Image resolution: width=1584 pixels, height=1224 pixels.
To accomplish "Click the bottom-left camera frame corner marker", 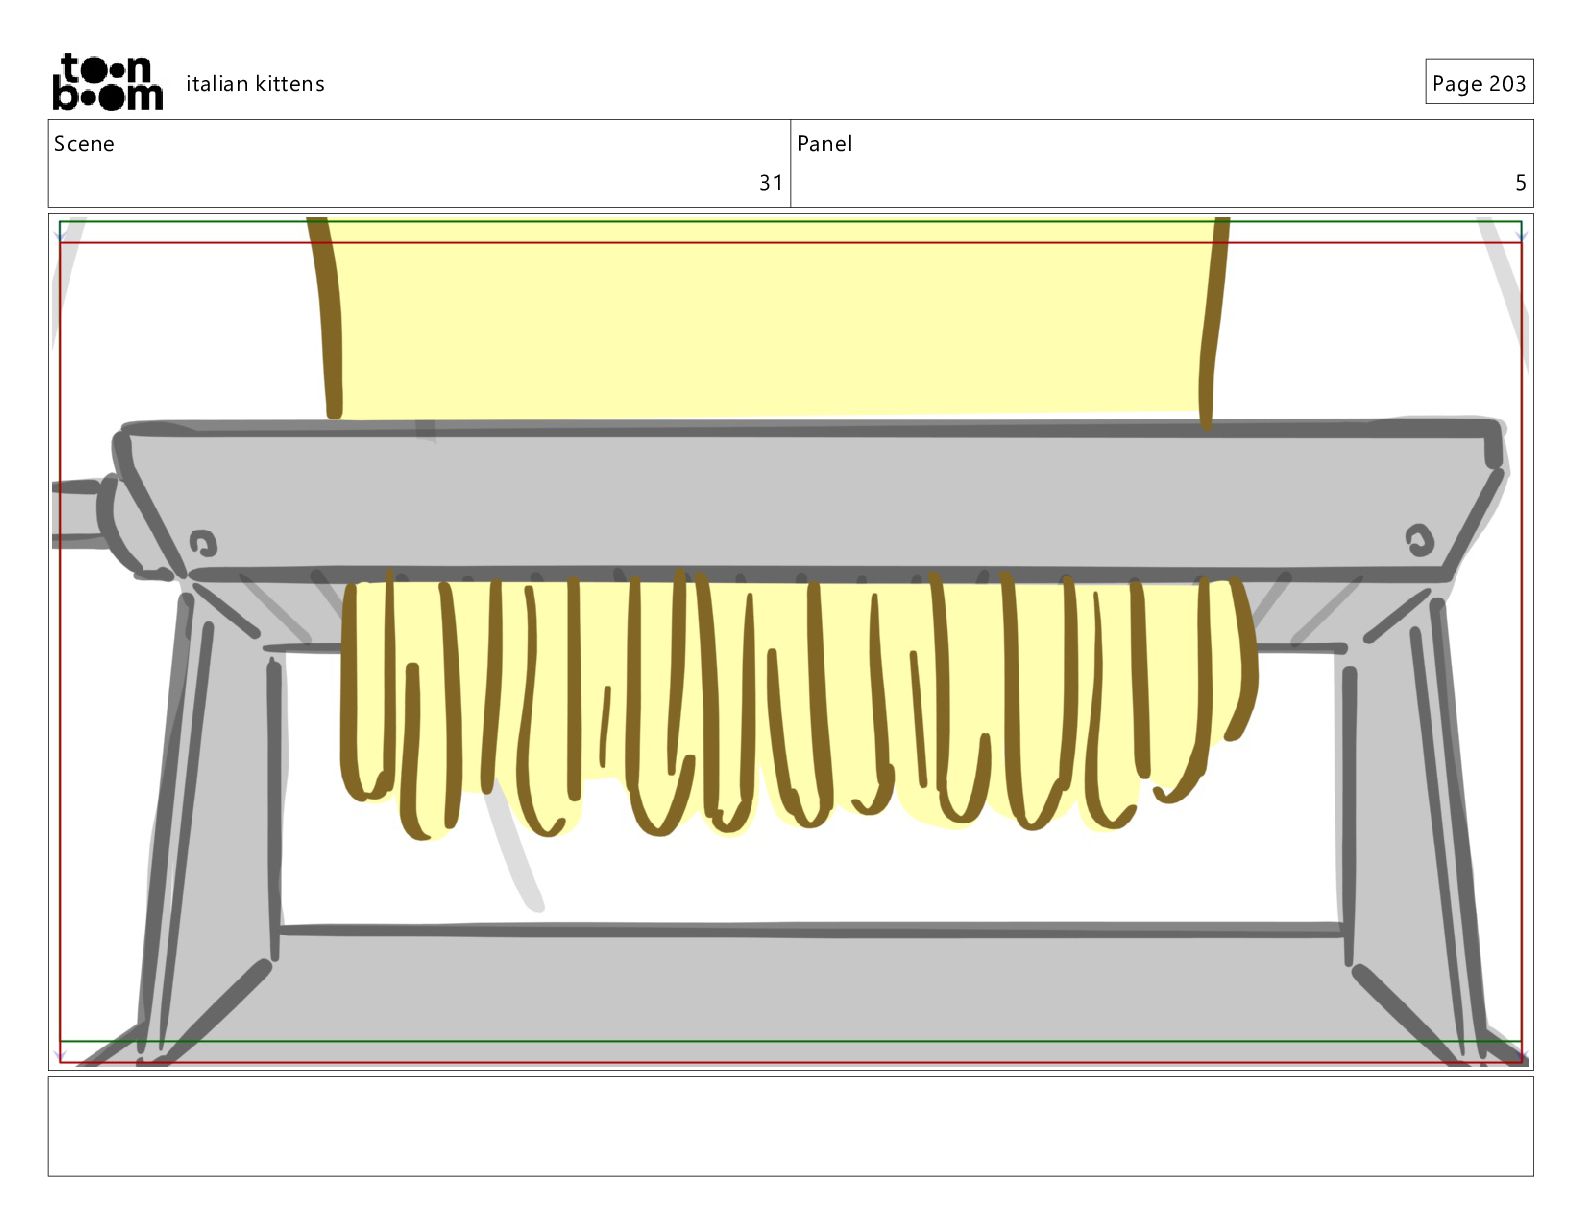I will tap(60, 1052).
